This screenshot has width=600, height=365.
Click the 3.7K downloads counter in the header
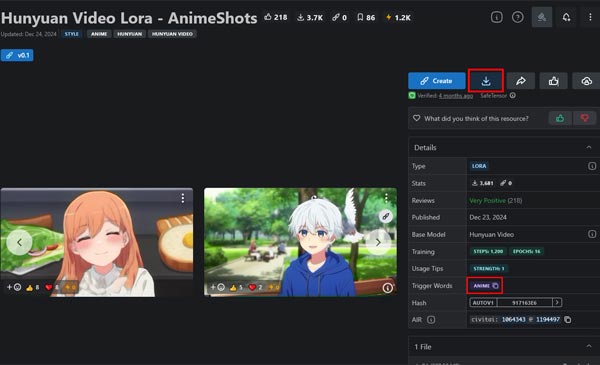[310, 17]
